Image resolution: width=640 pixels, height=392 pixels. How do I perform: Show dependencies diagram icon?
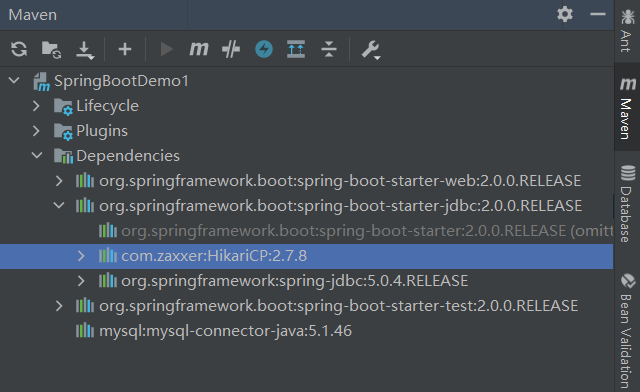pos(296,49)
